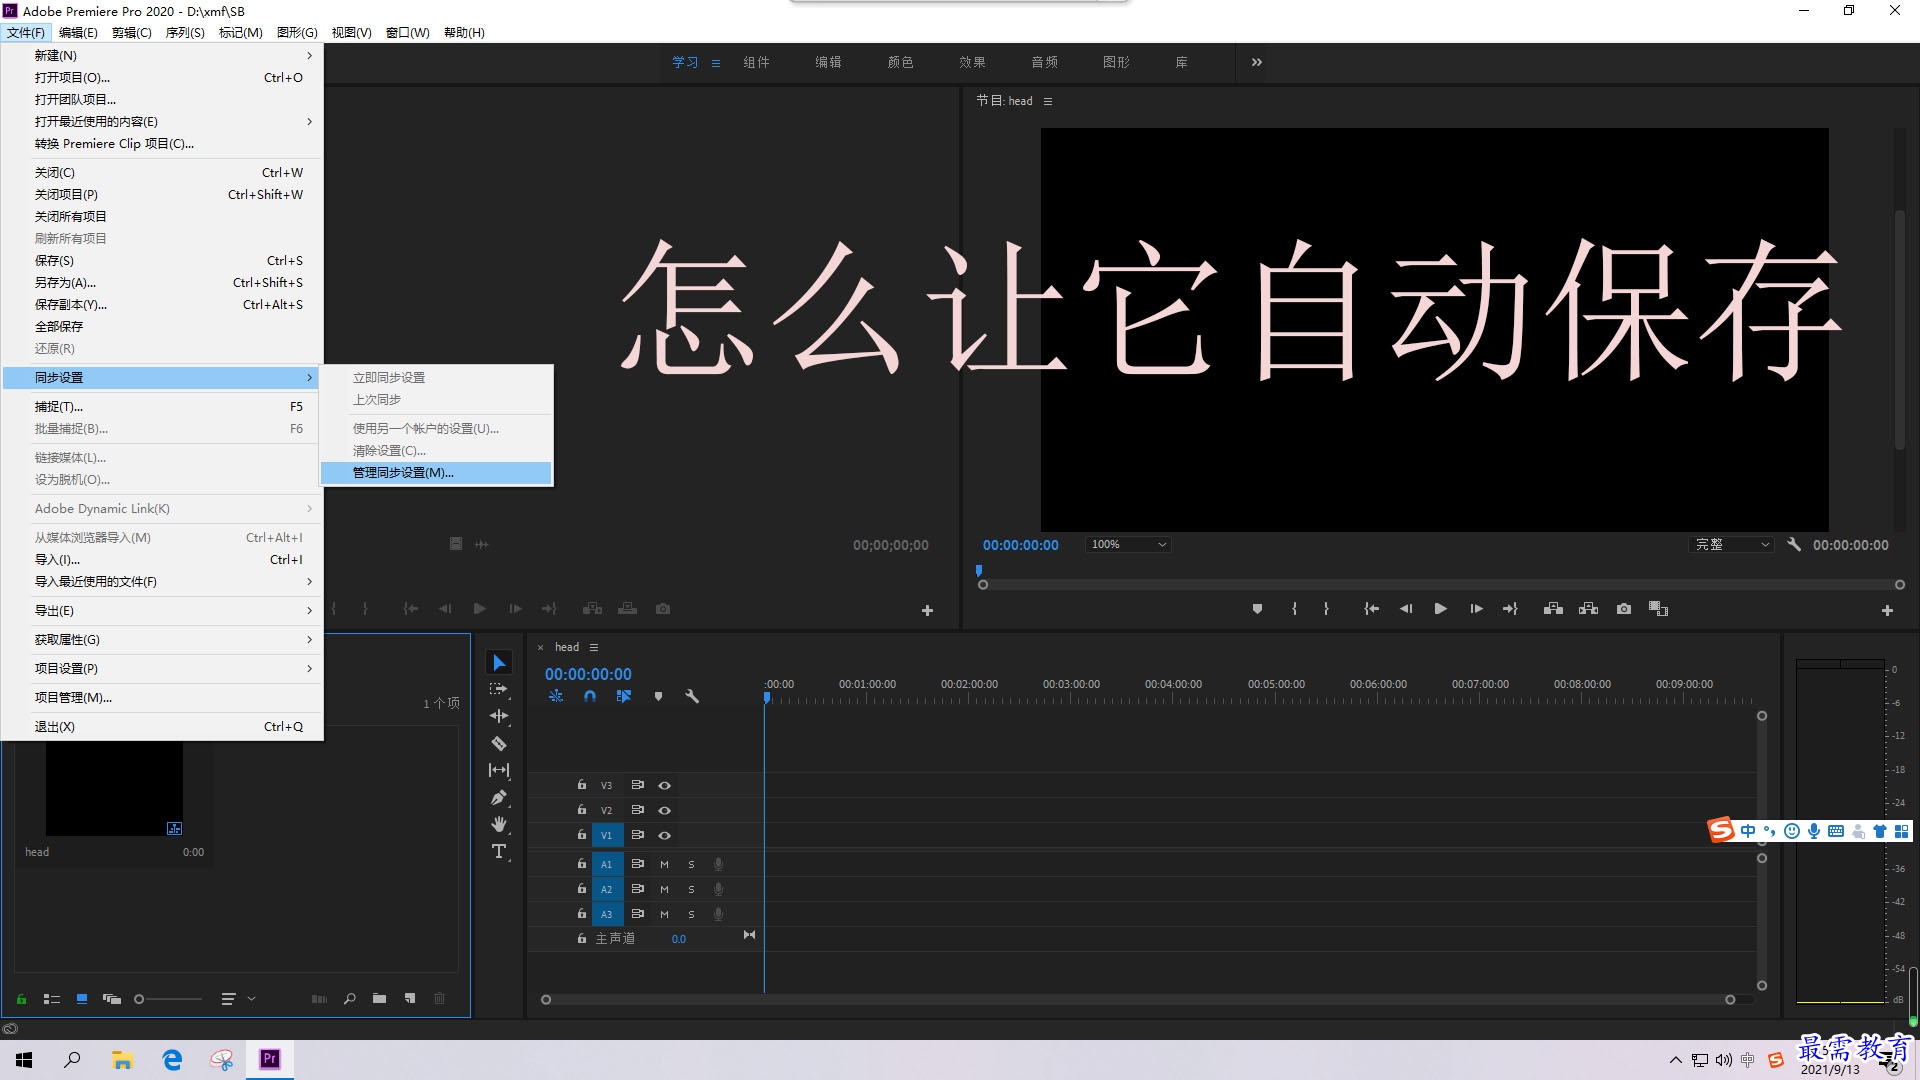Image resolution: width=1920 pixels, height=1080 pixels.
Task: Select the head sequence thumbnail
Action: click(x=114, y=788)
